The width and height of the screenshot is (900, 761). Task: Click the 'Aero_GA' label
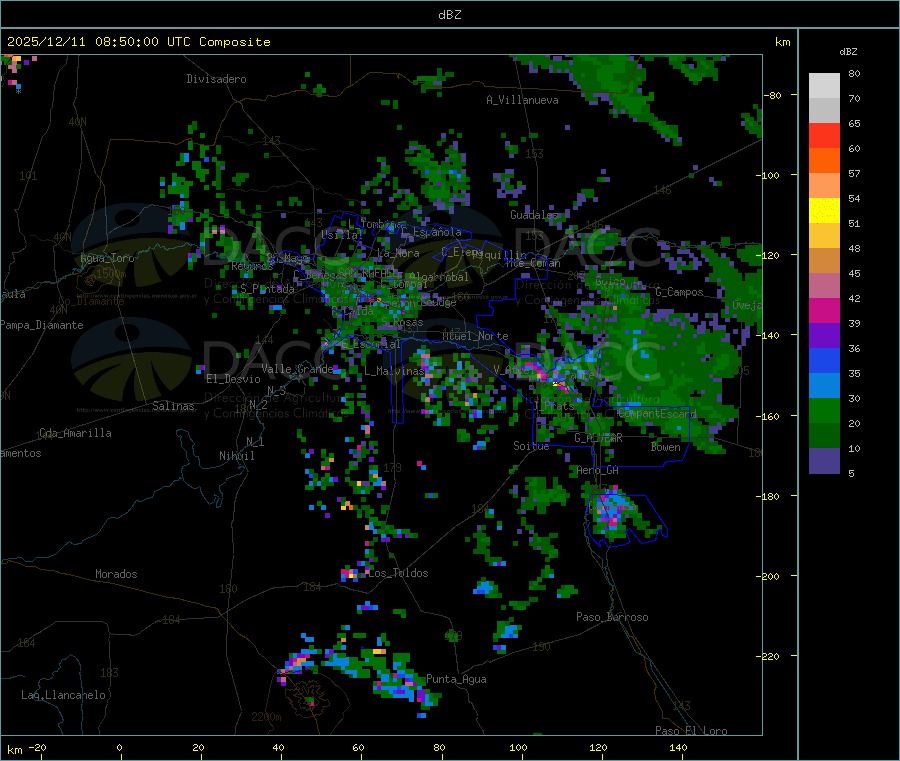coord(598,470)
